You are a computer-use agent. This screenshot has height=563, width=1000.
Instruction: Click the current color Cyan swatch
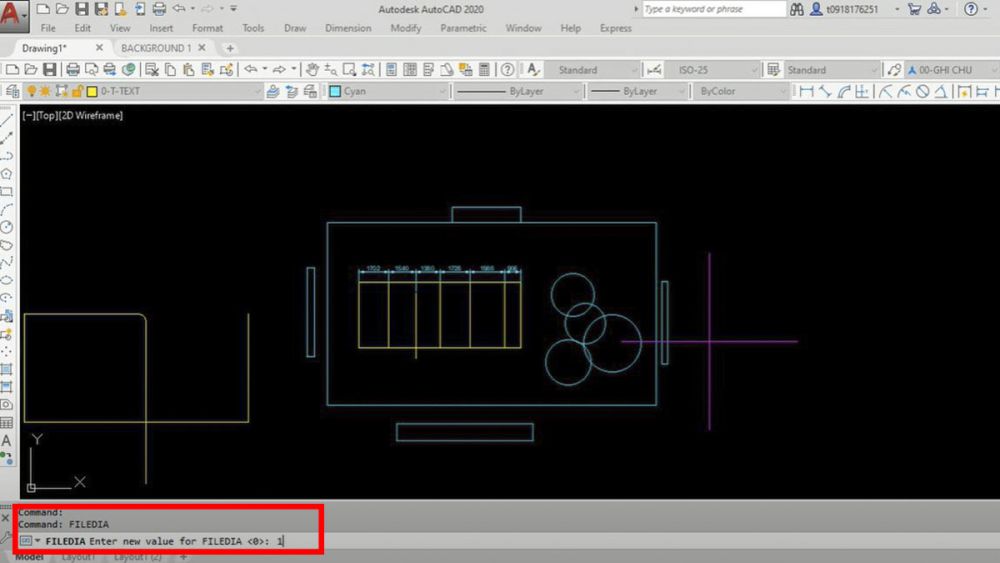335,91
